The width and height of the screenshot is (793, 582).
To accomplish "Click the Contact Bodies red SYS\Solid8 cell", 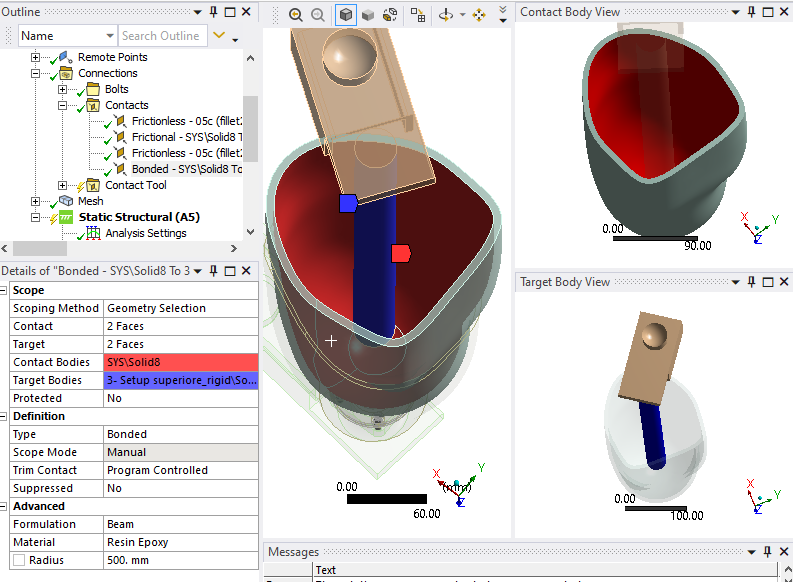I will [181, 363].
